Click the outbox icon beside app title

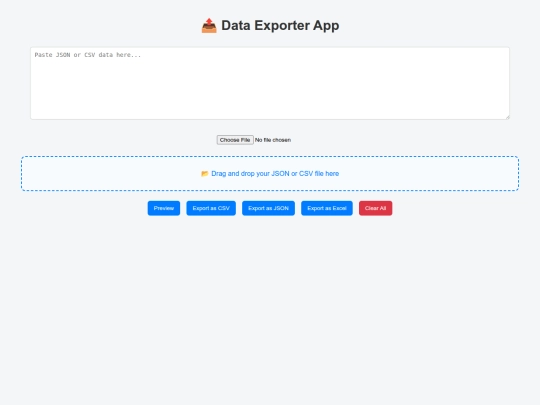209,25
